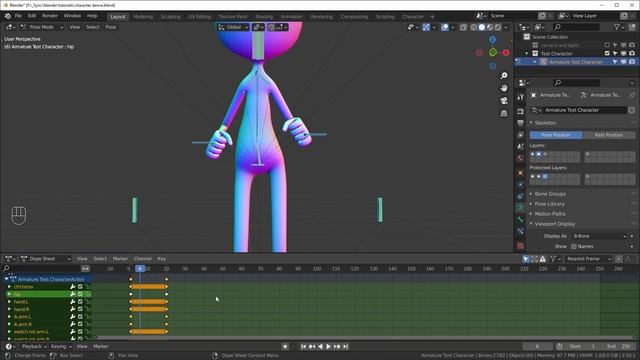Jump to the last frame
Image resolution: width=640 pixels, height=360 pixels.
[345, 347]
